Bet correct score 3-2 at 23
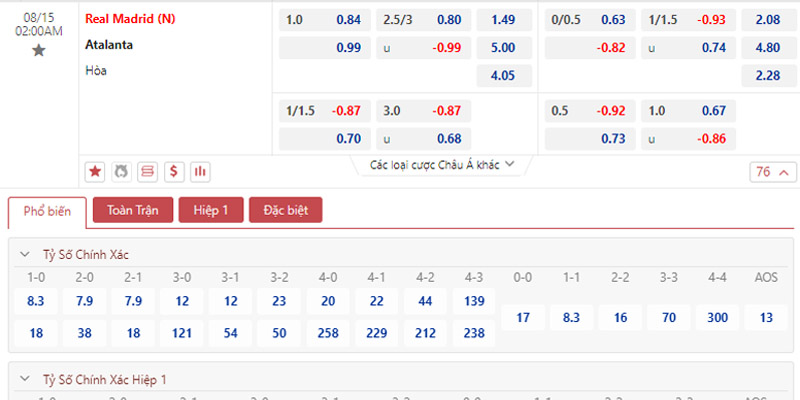Screen dimensions: 800x400 click(279, 302)
